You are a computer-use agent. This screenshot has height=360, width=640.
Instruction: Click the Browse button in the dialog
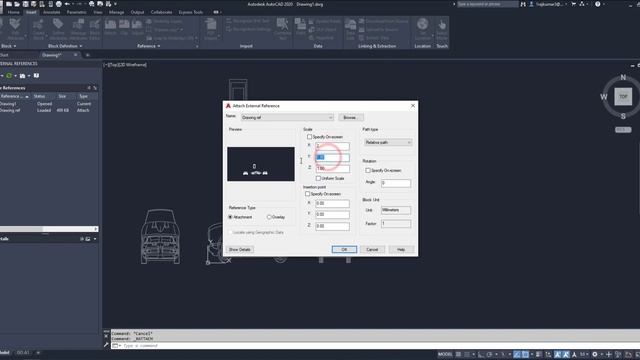[x=350, y=118]
